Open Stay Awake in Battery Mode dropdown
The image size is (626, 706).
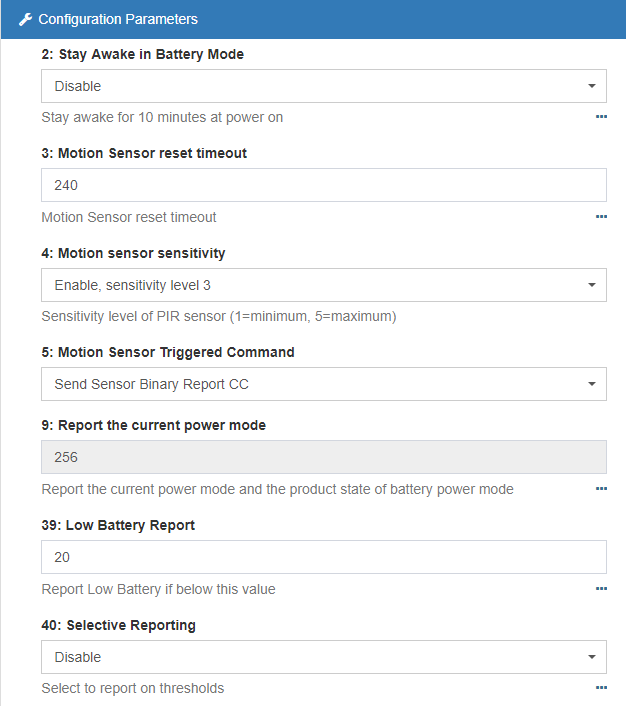pyautogui.click(x=323, y=86)
